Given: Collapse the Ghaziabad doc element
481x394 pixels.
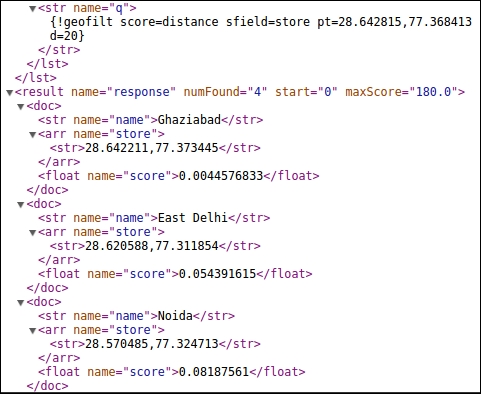Looking at the screenshot, I should click(x=21, y=107).
